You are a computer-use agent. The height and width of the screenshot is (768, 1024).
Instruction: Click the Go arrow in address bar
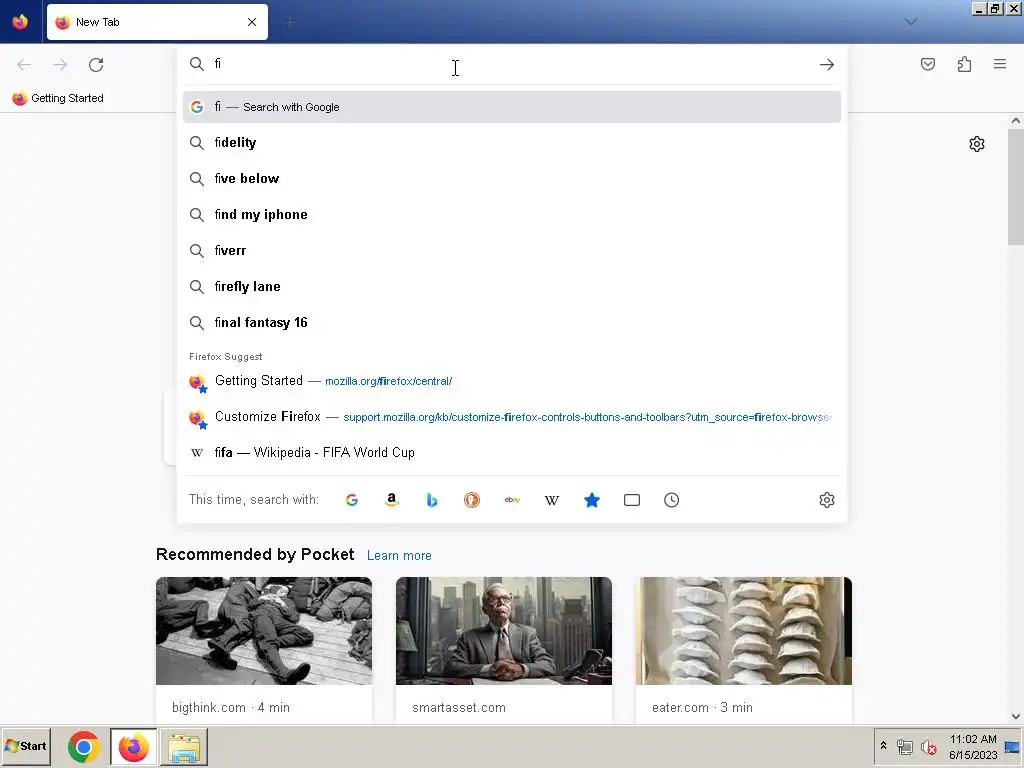coord(826,65)
